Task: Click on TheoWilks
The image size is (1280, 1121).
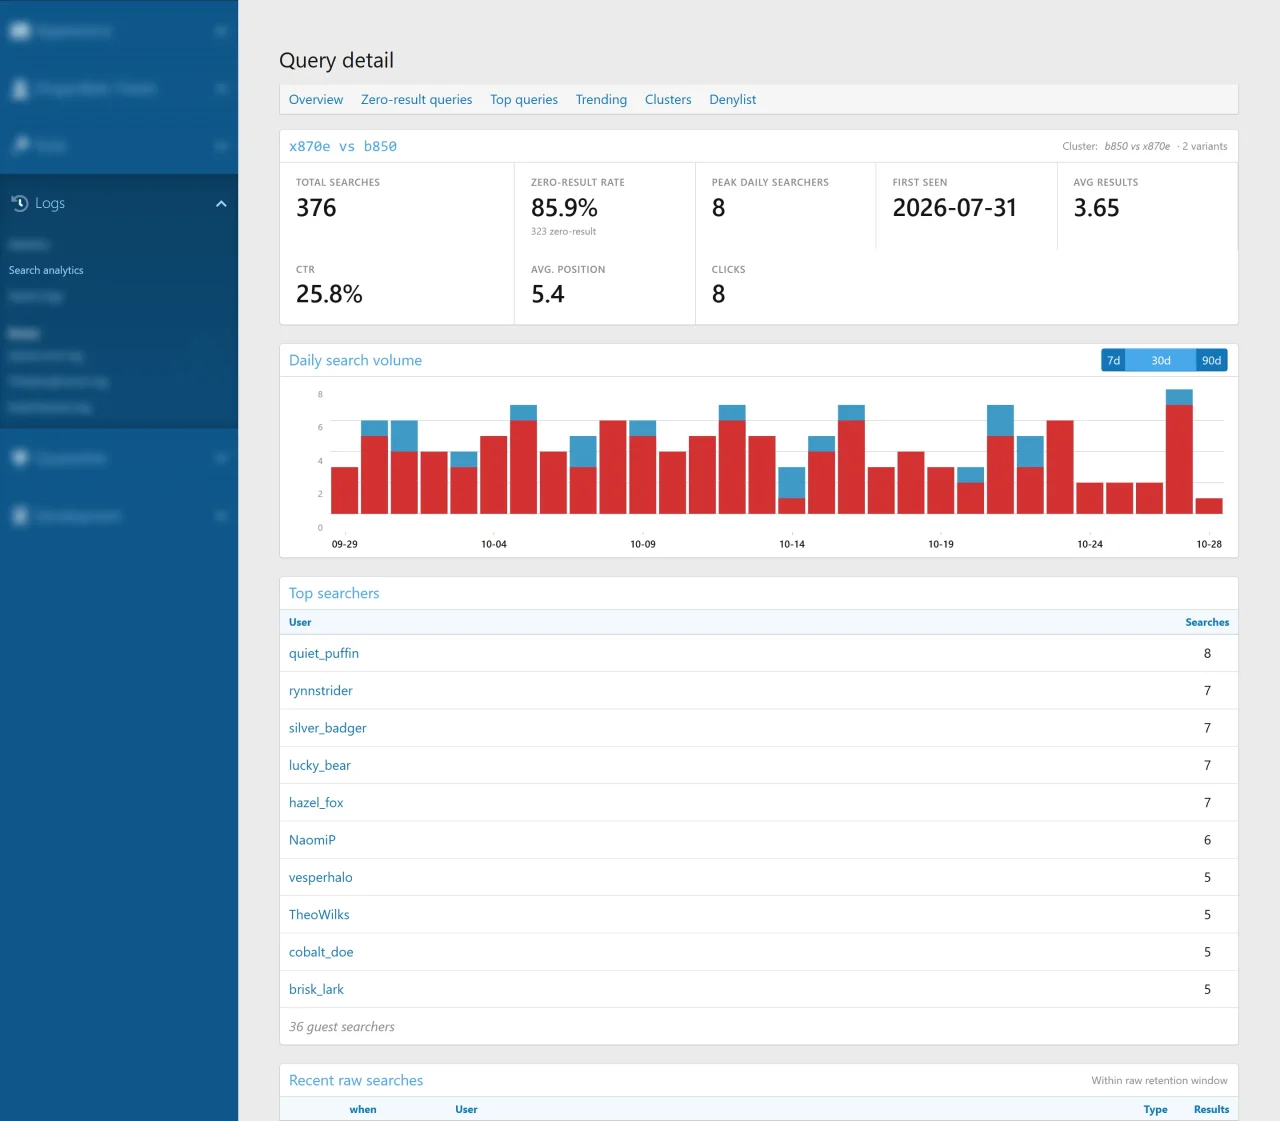Action: click(319, 915)
